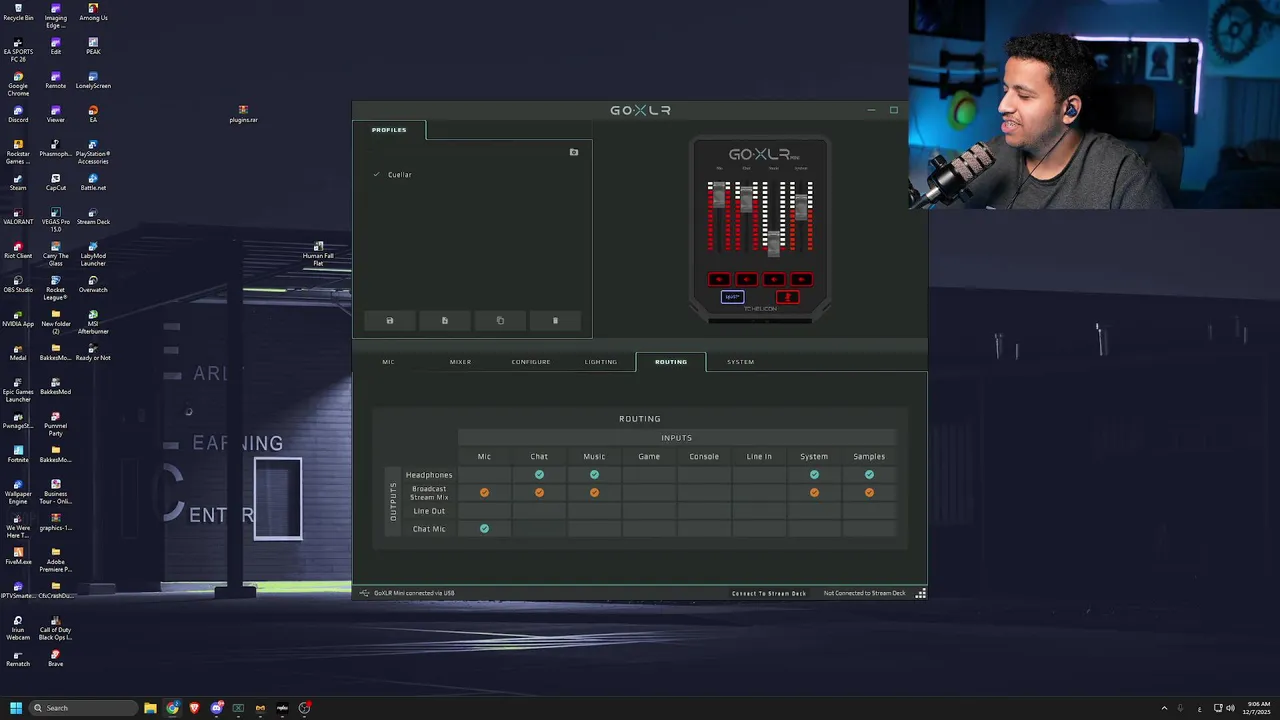Create a new profile with the document icon
The image size is (1280, 720).
(x=445, y=320)
